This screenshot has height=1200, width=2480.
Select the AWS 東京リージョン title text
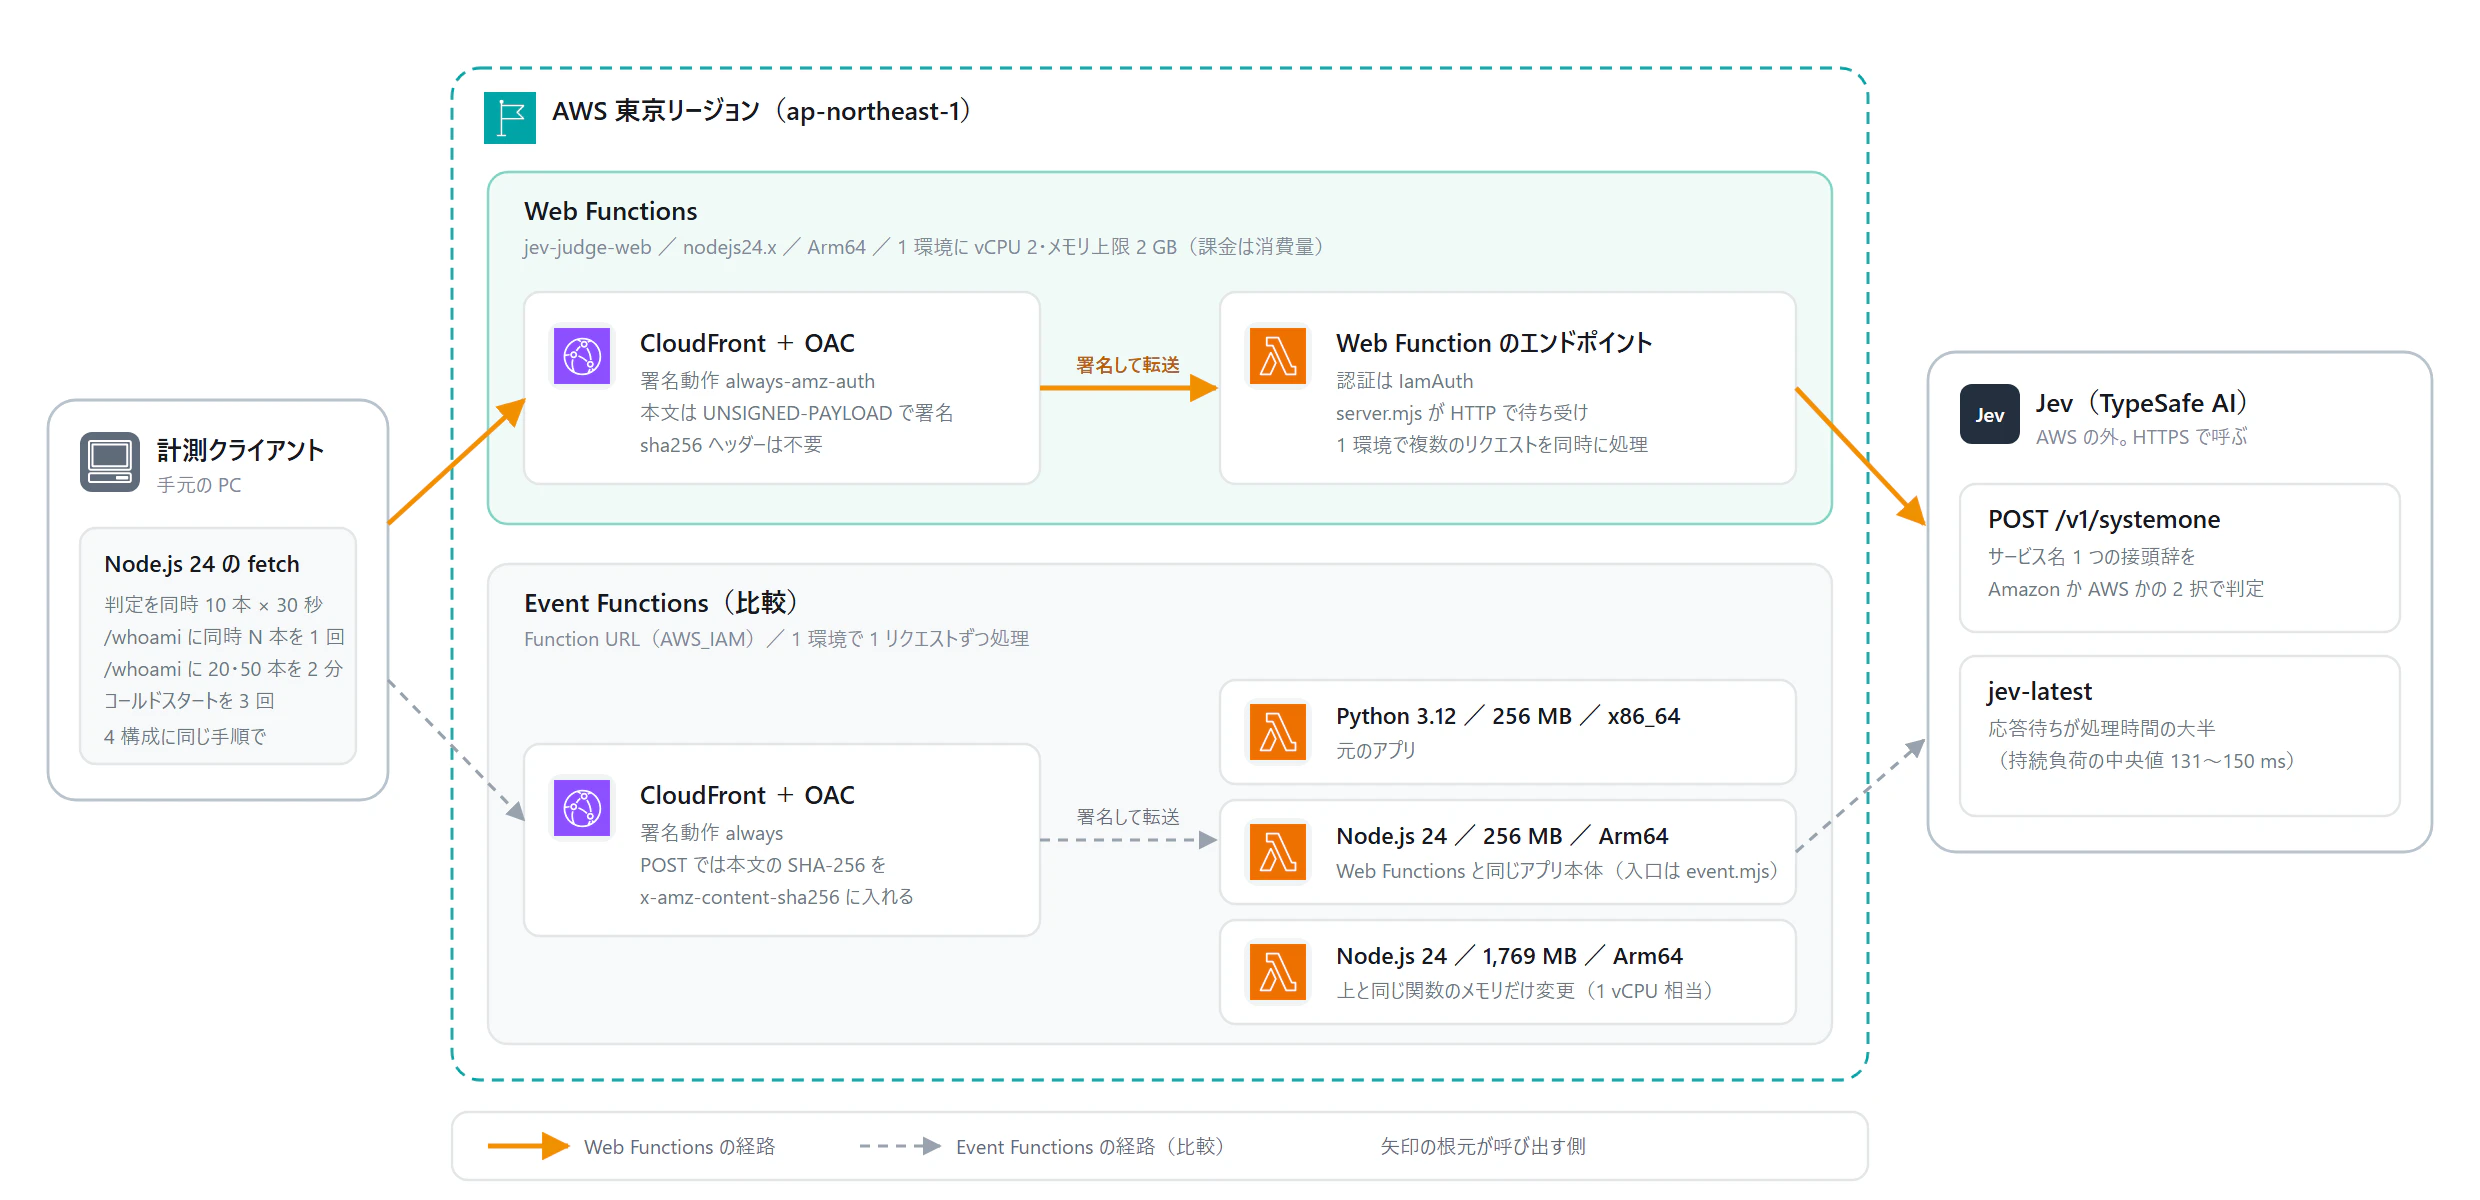click(x=761, y=111)
